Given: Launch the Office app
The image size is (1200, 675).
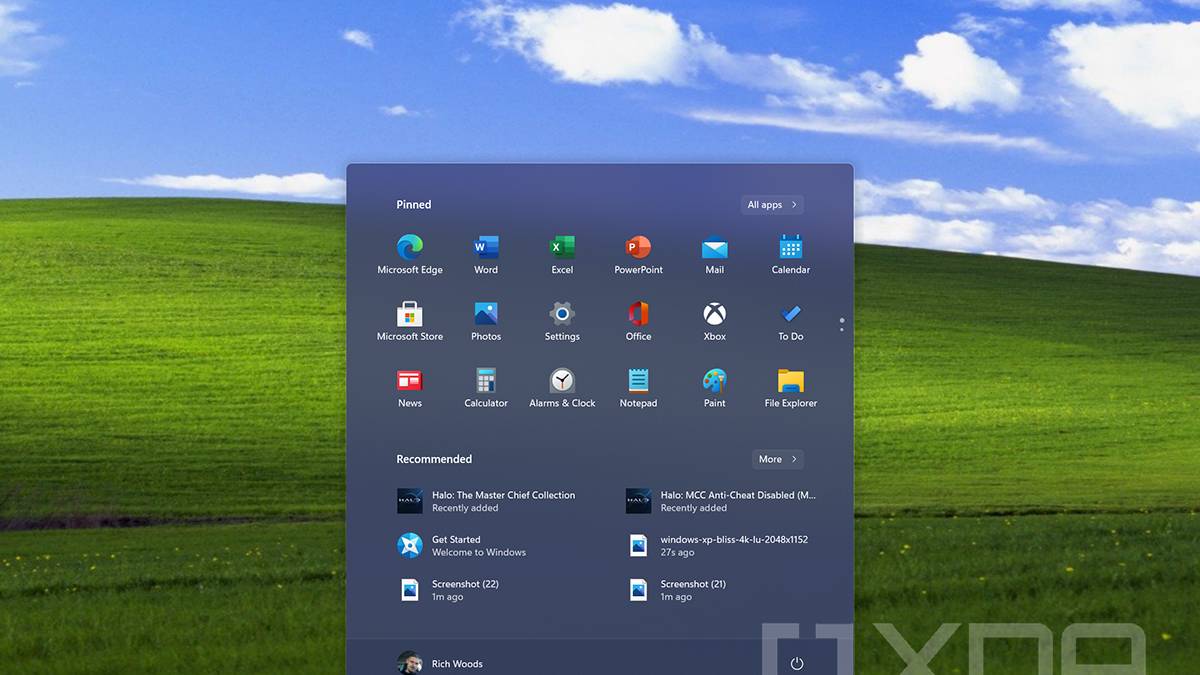Looking at the screenshot, I should 638,322.
